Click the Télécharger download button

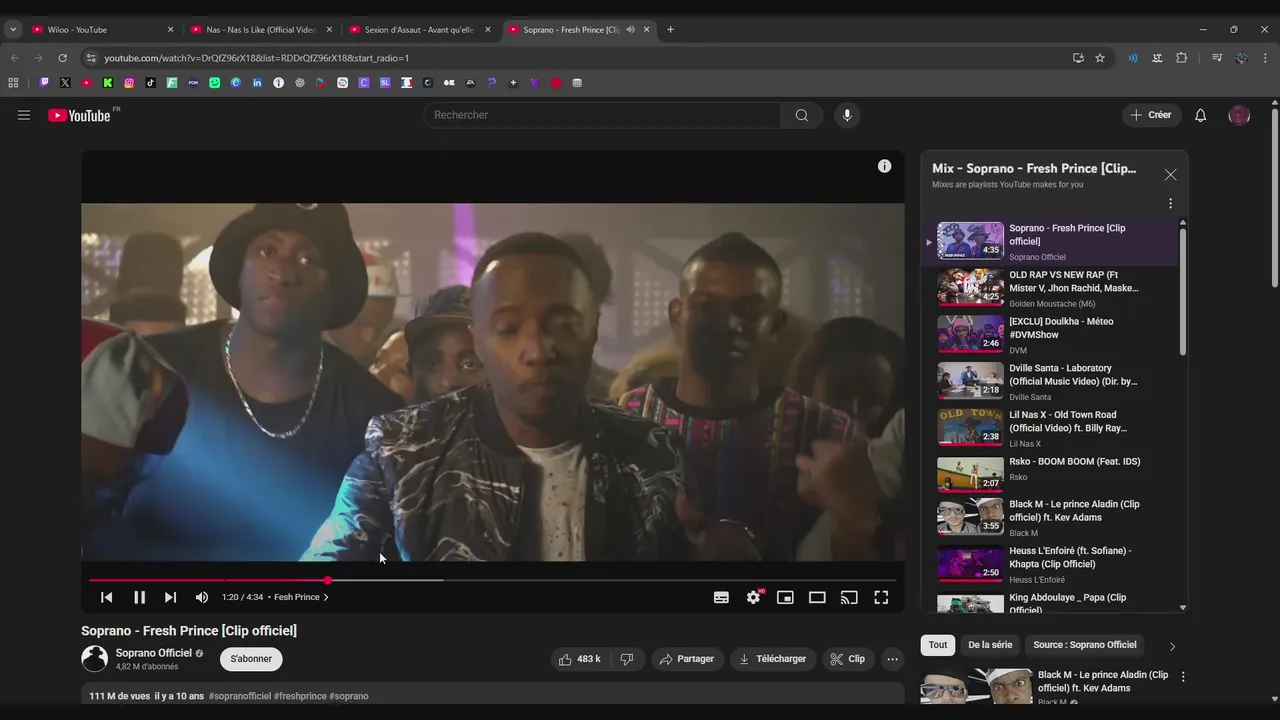tap(772, 659)
